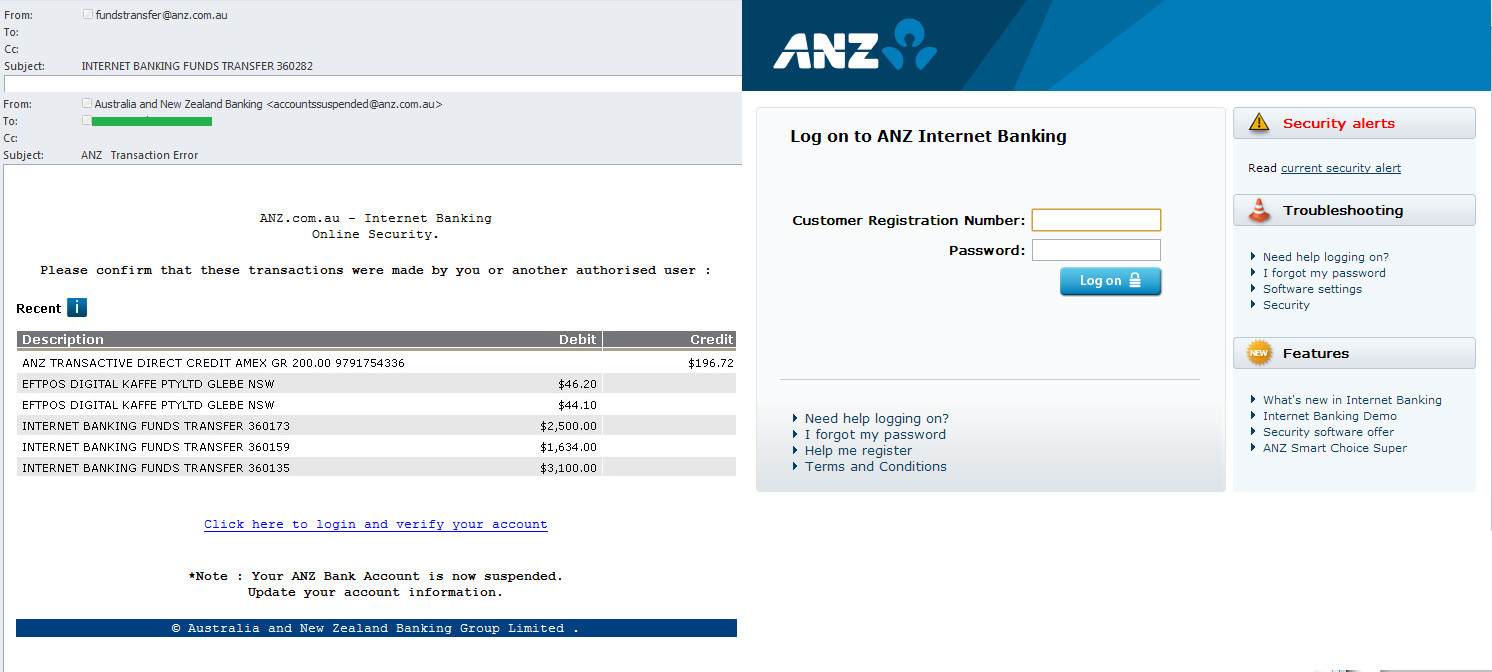Viewport: 1492px width, 672px height.
Task: Open the Terms and Conditions link
Action: (875, 467)
